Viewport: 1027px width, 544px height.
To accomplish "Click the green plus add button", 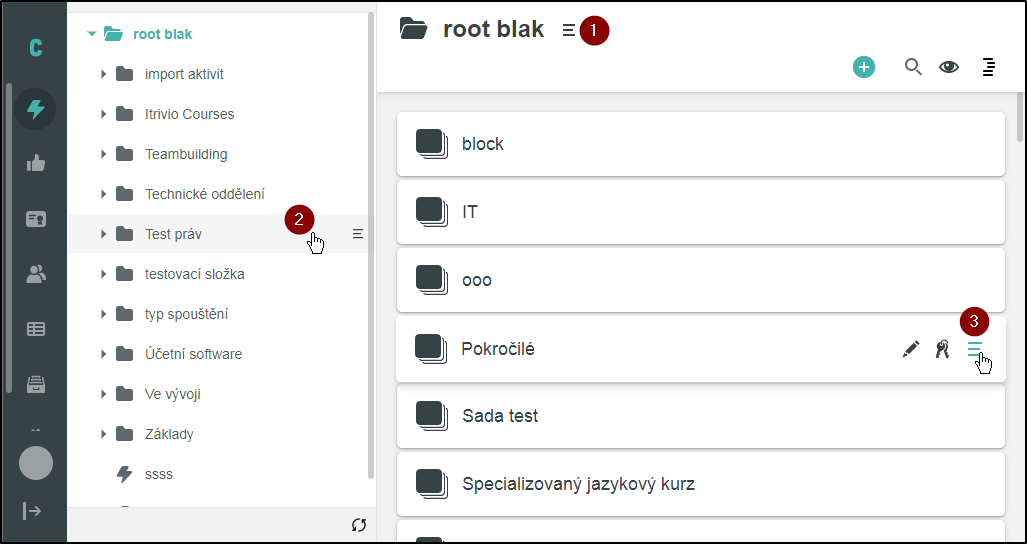I will coord(863,67).
